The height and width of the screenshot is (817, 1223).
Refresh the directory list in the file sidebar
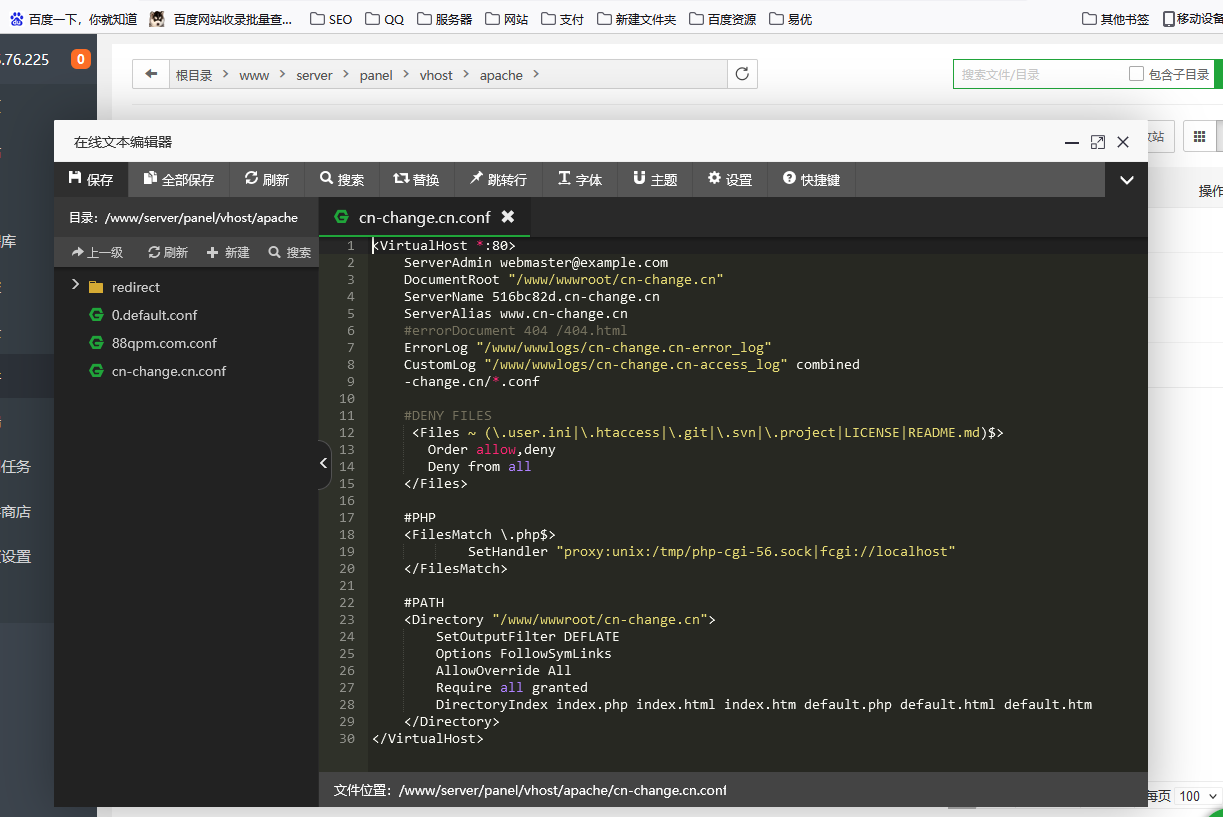point(168,253)
